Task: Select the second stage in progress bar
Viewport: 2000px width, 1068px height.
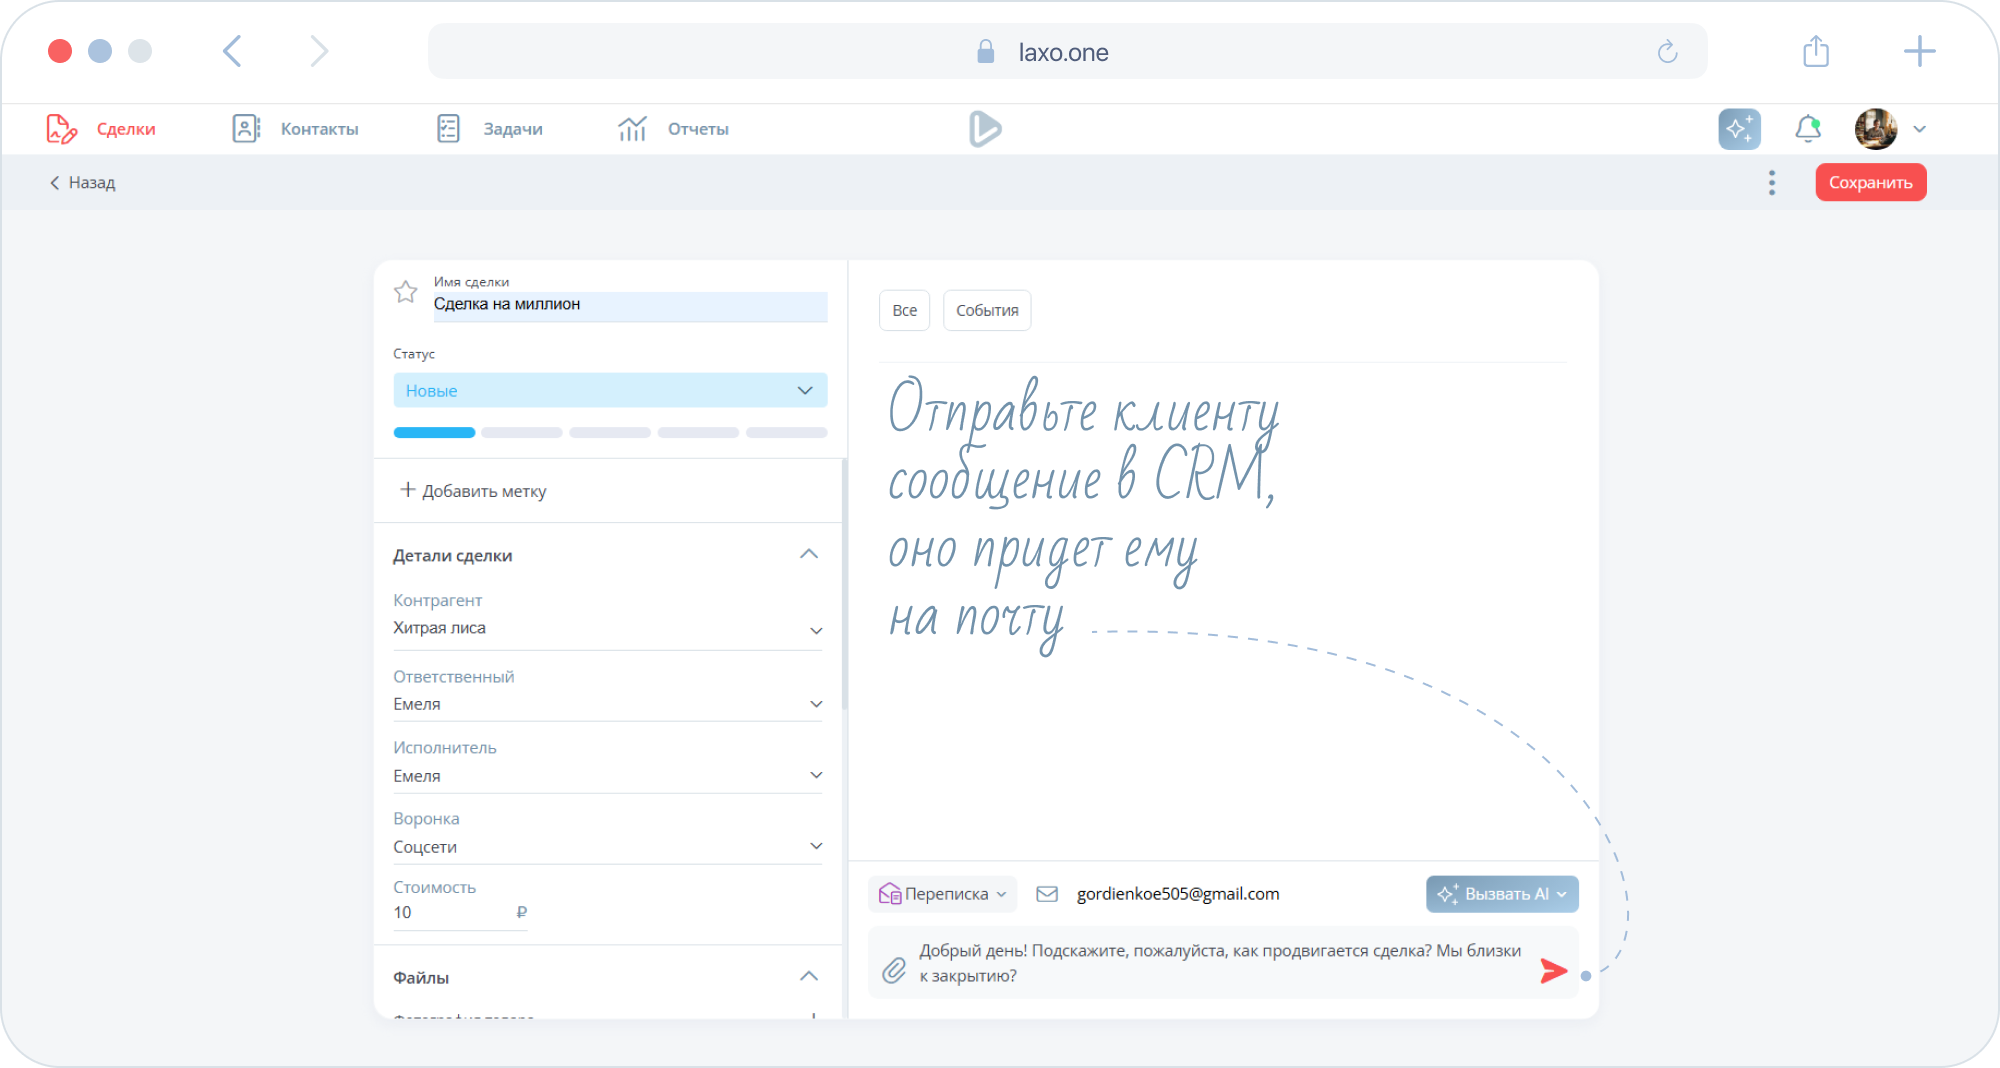Action: pyautogui.click(x=522, y=433)
